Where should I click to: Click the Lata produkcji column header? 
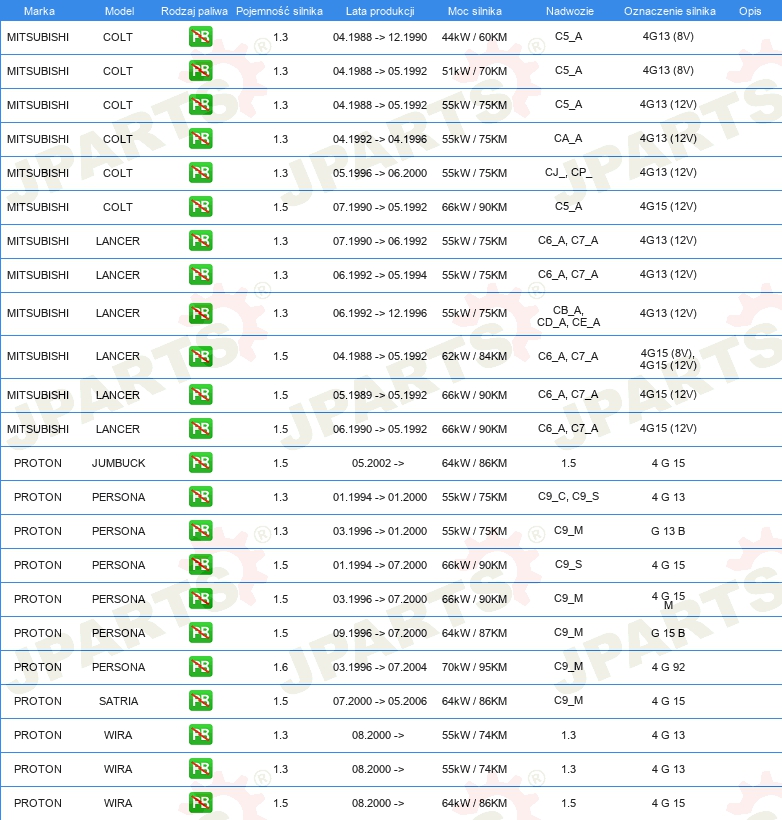click(x=380, y=11)
